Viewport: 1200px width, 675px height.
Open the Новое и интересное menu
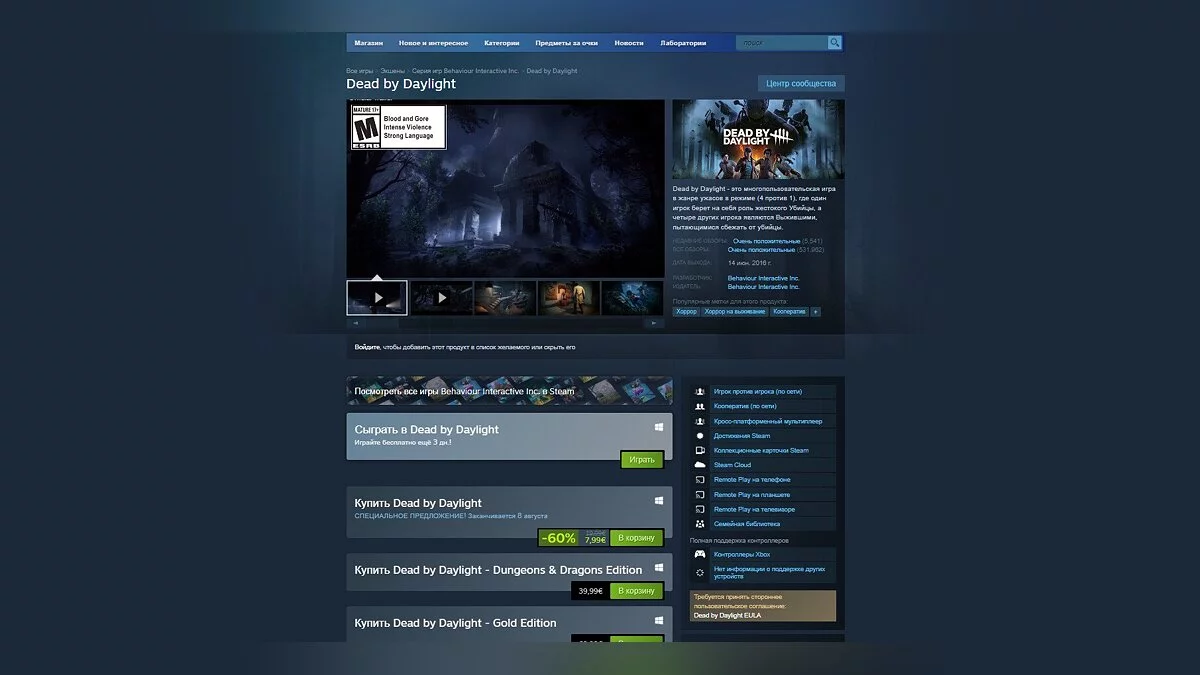(433, 43)
